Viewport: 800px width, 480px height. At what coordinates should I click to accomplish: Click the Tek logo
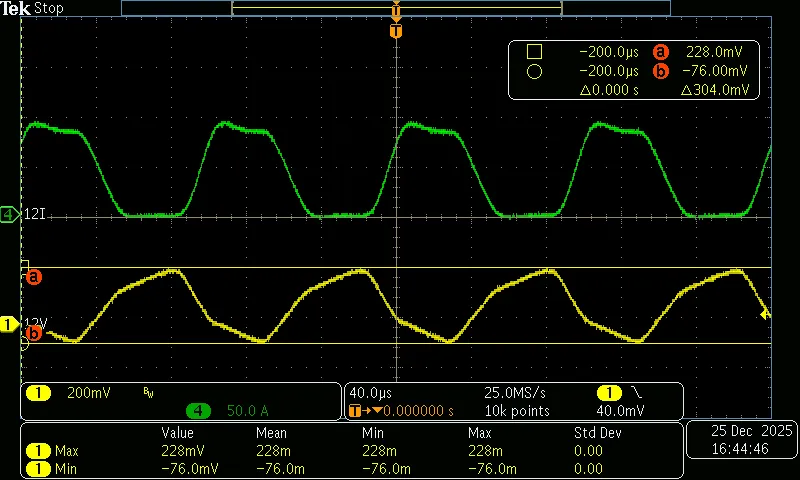coord(15,8)
